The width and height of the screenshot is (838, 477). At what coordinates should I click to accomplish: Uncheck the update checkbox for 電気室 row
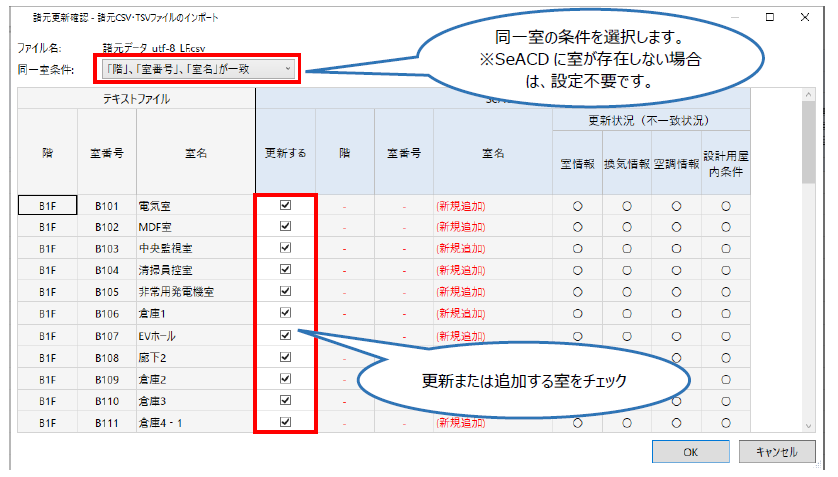point(286,204)
